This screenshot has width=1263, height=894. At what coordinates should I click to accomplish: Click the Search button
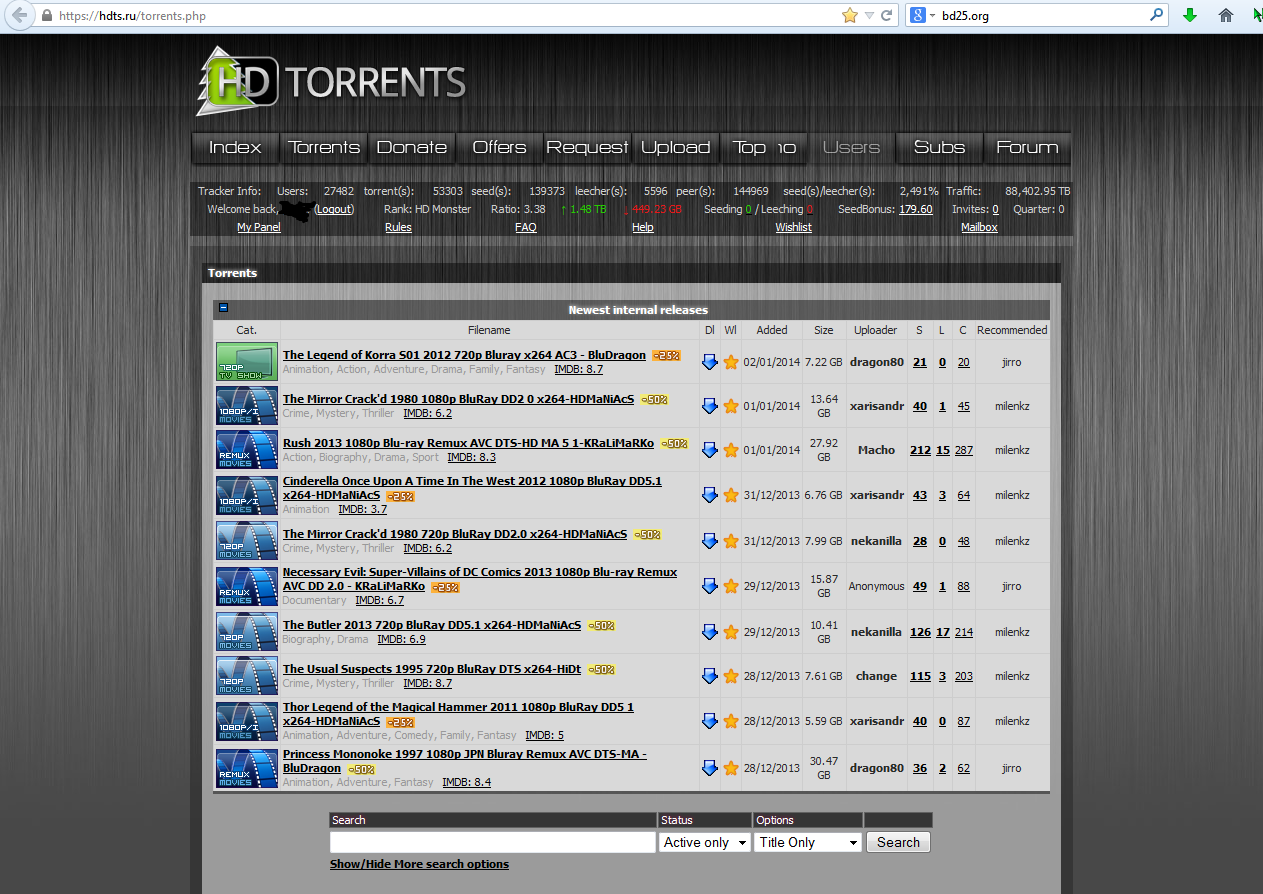click(x=898, y=842)
